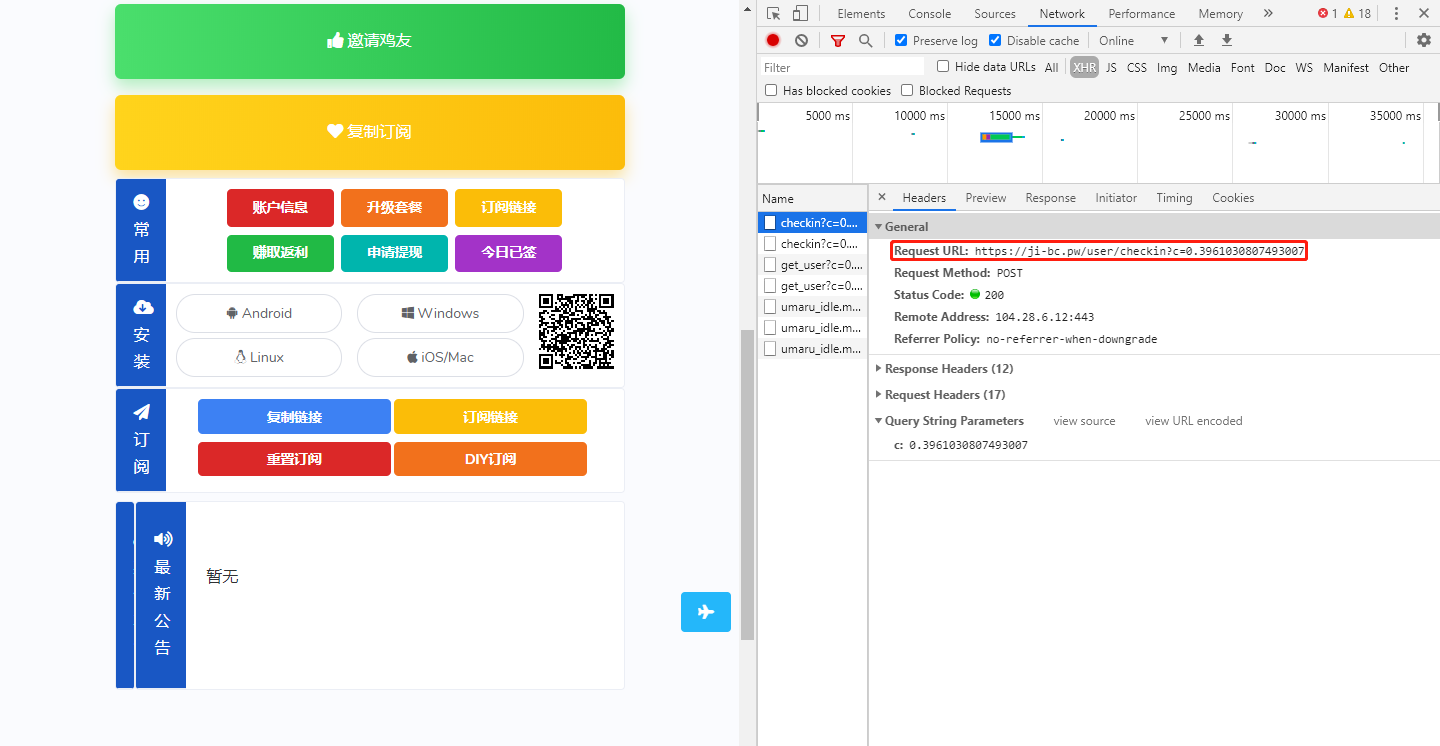This screenshot has height=746, width=1440.
Task: Toggle the Preserve log checkbox
Action: click(901, 40)
